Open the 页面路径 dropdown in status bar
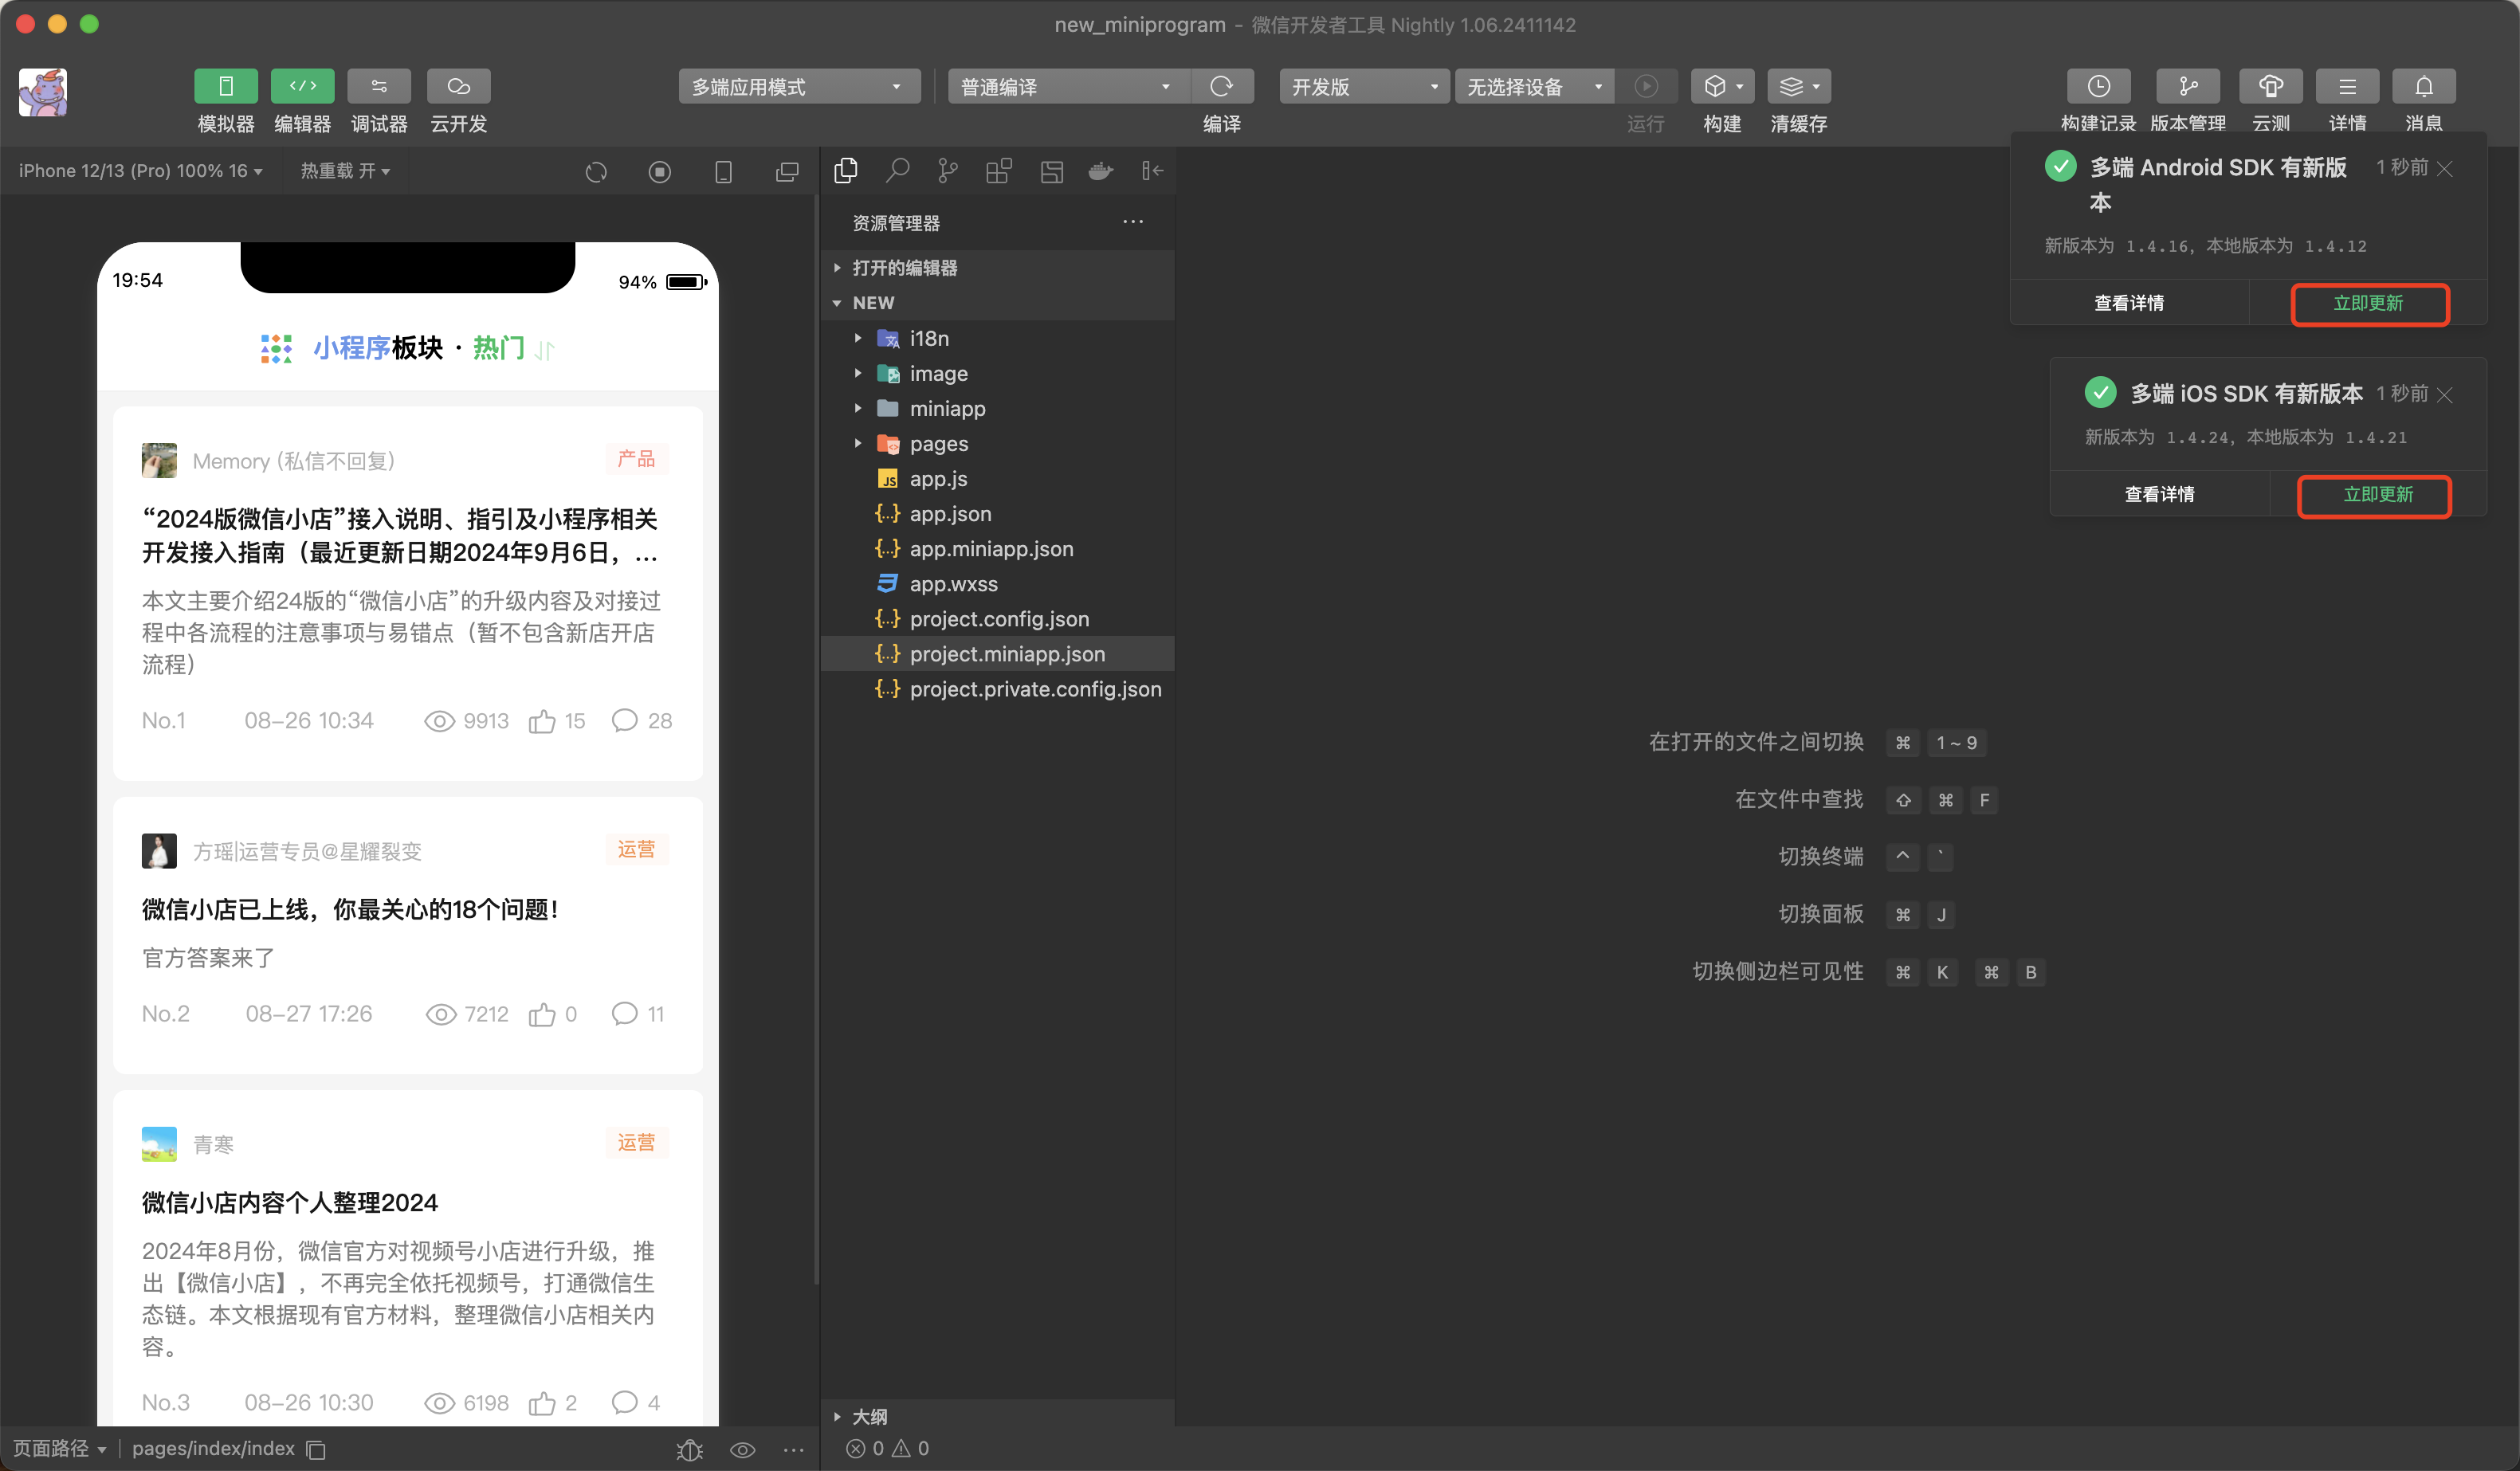Viewport: 2520px width, 1471px height. [x=59, y=1448]
